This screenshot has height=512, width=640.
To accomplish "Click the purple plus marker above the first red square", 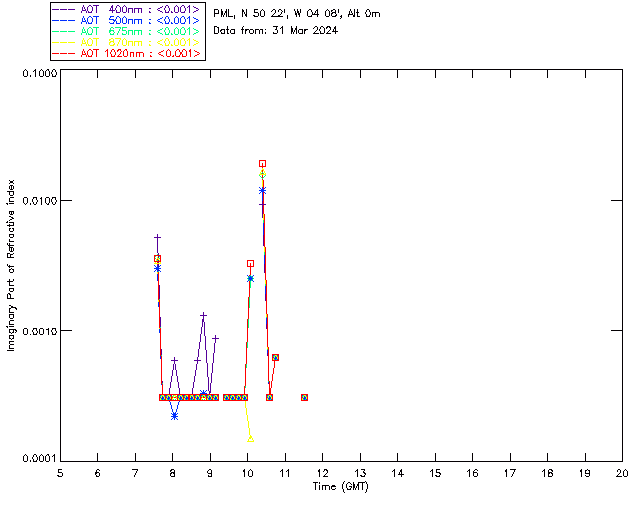I will 158,237.
